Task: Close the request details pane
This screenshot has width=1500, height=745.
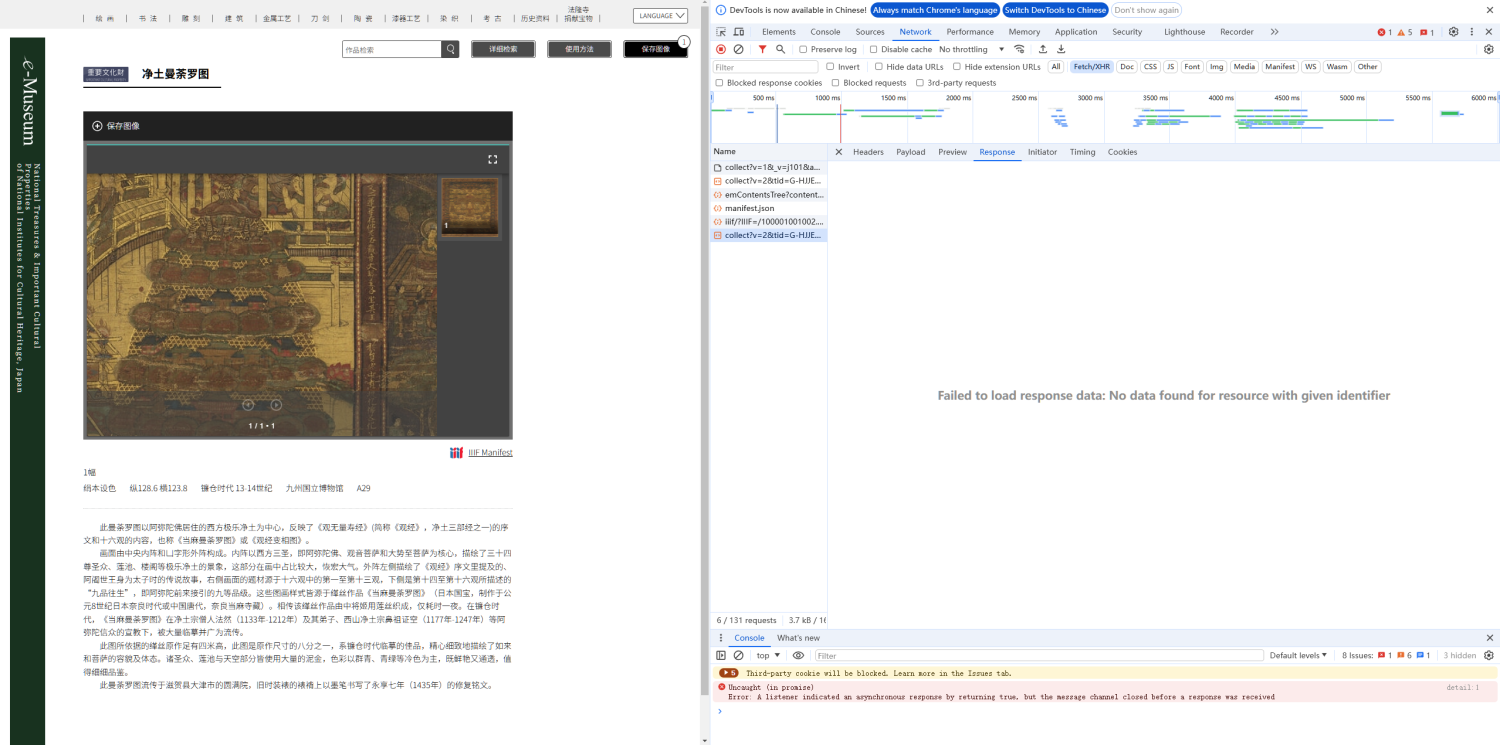Action: pos(839,152)
